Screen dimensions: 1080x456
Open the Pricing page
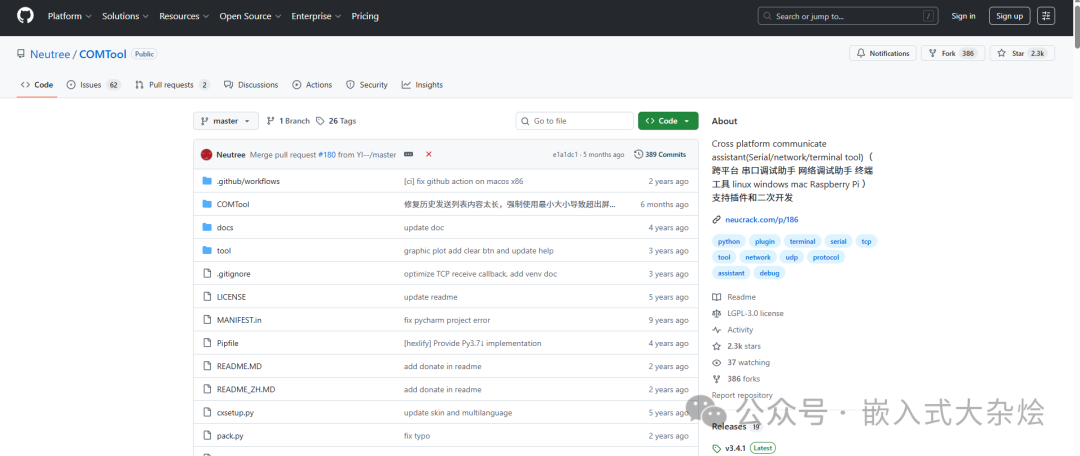(365, 16)
